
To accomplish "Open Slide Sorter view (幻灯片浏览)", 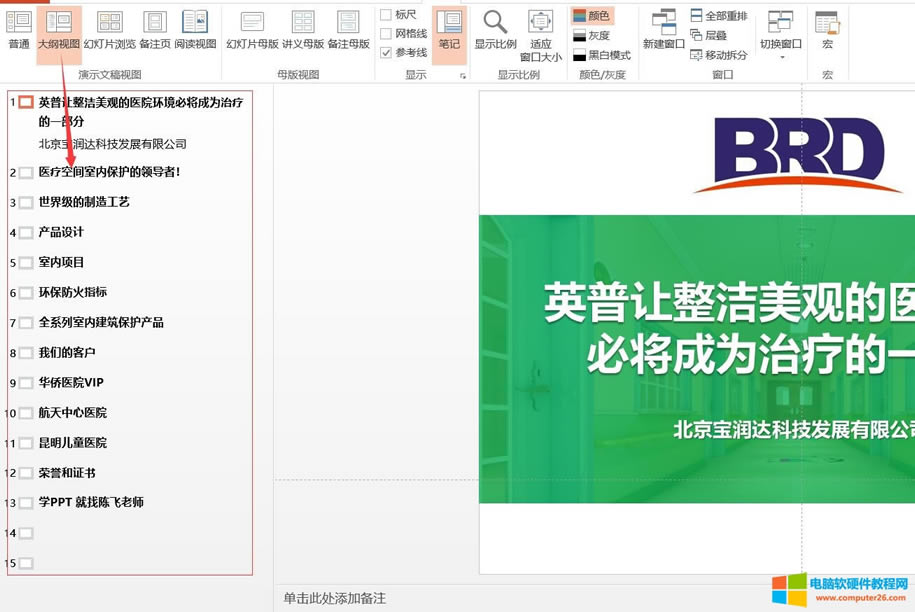I will click(110, 28).
